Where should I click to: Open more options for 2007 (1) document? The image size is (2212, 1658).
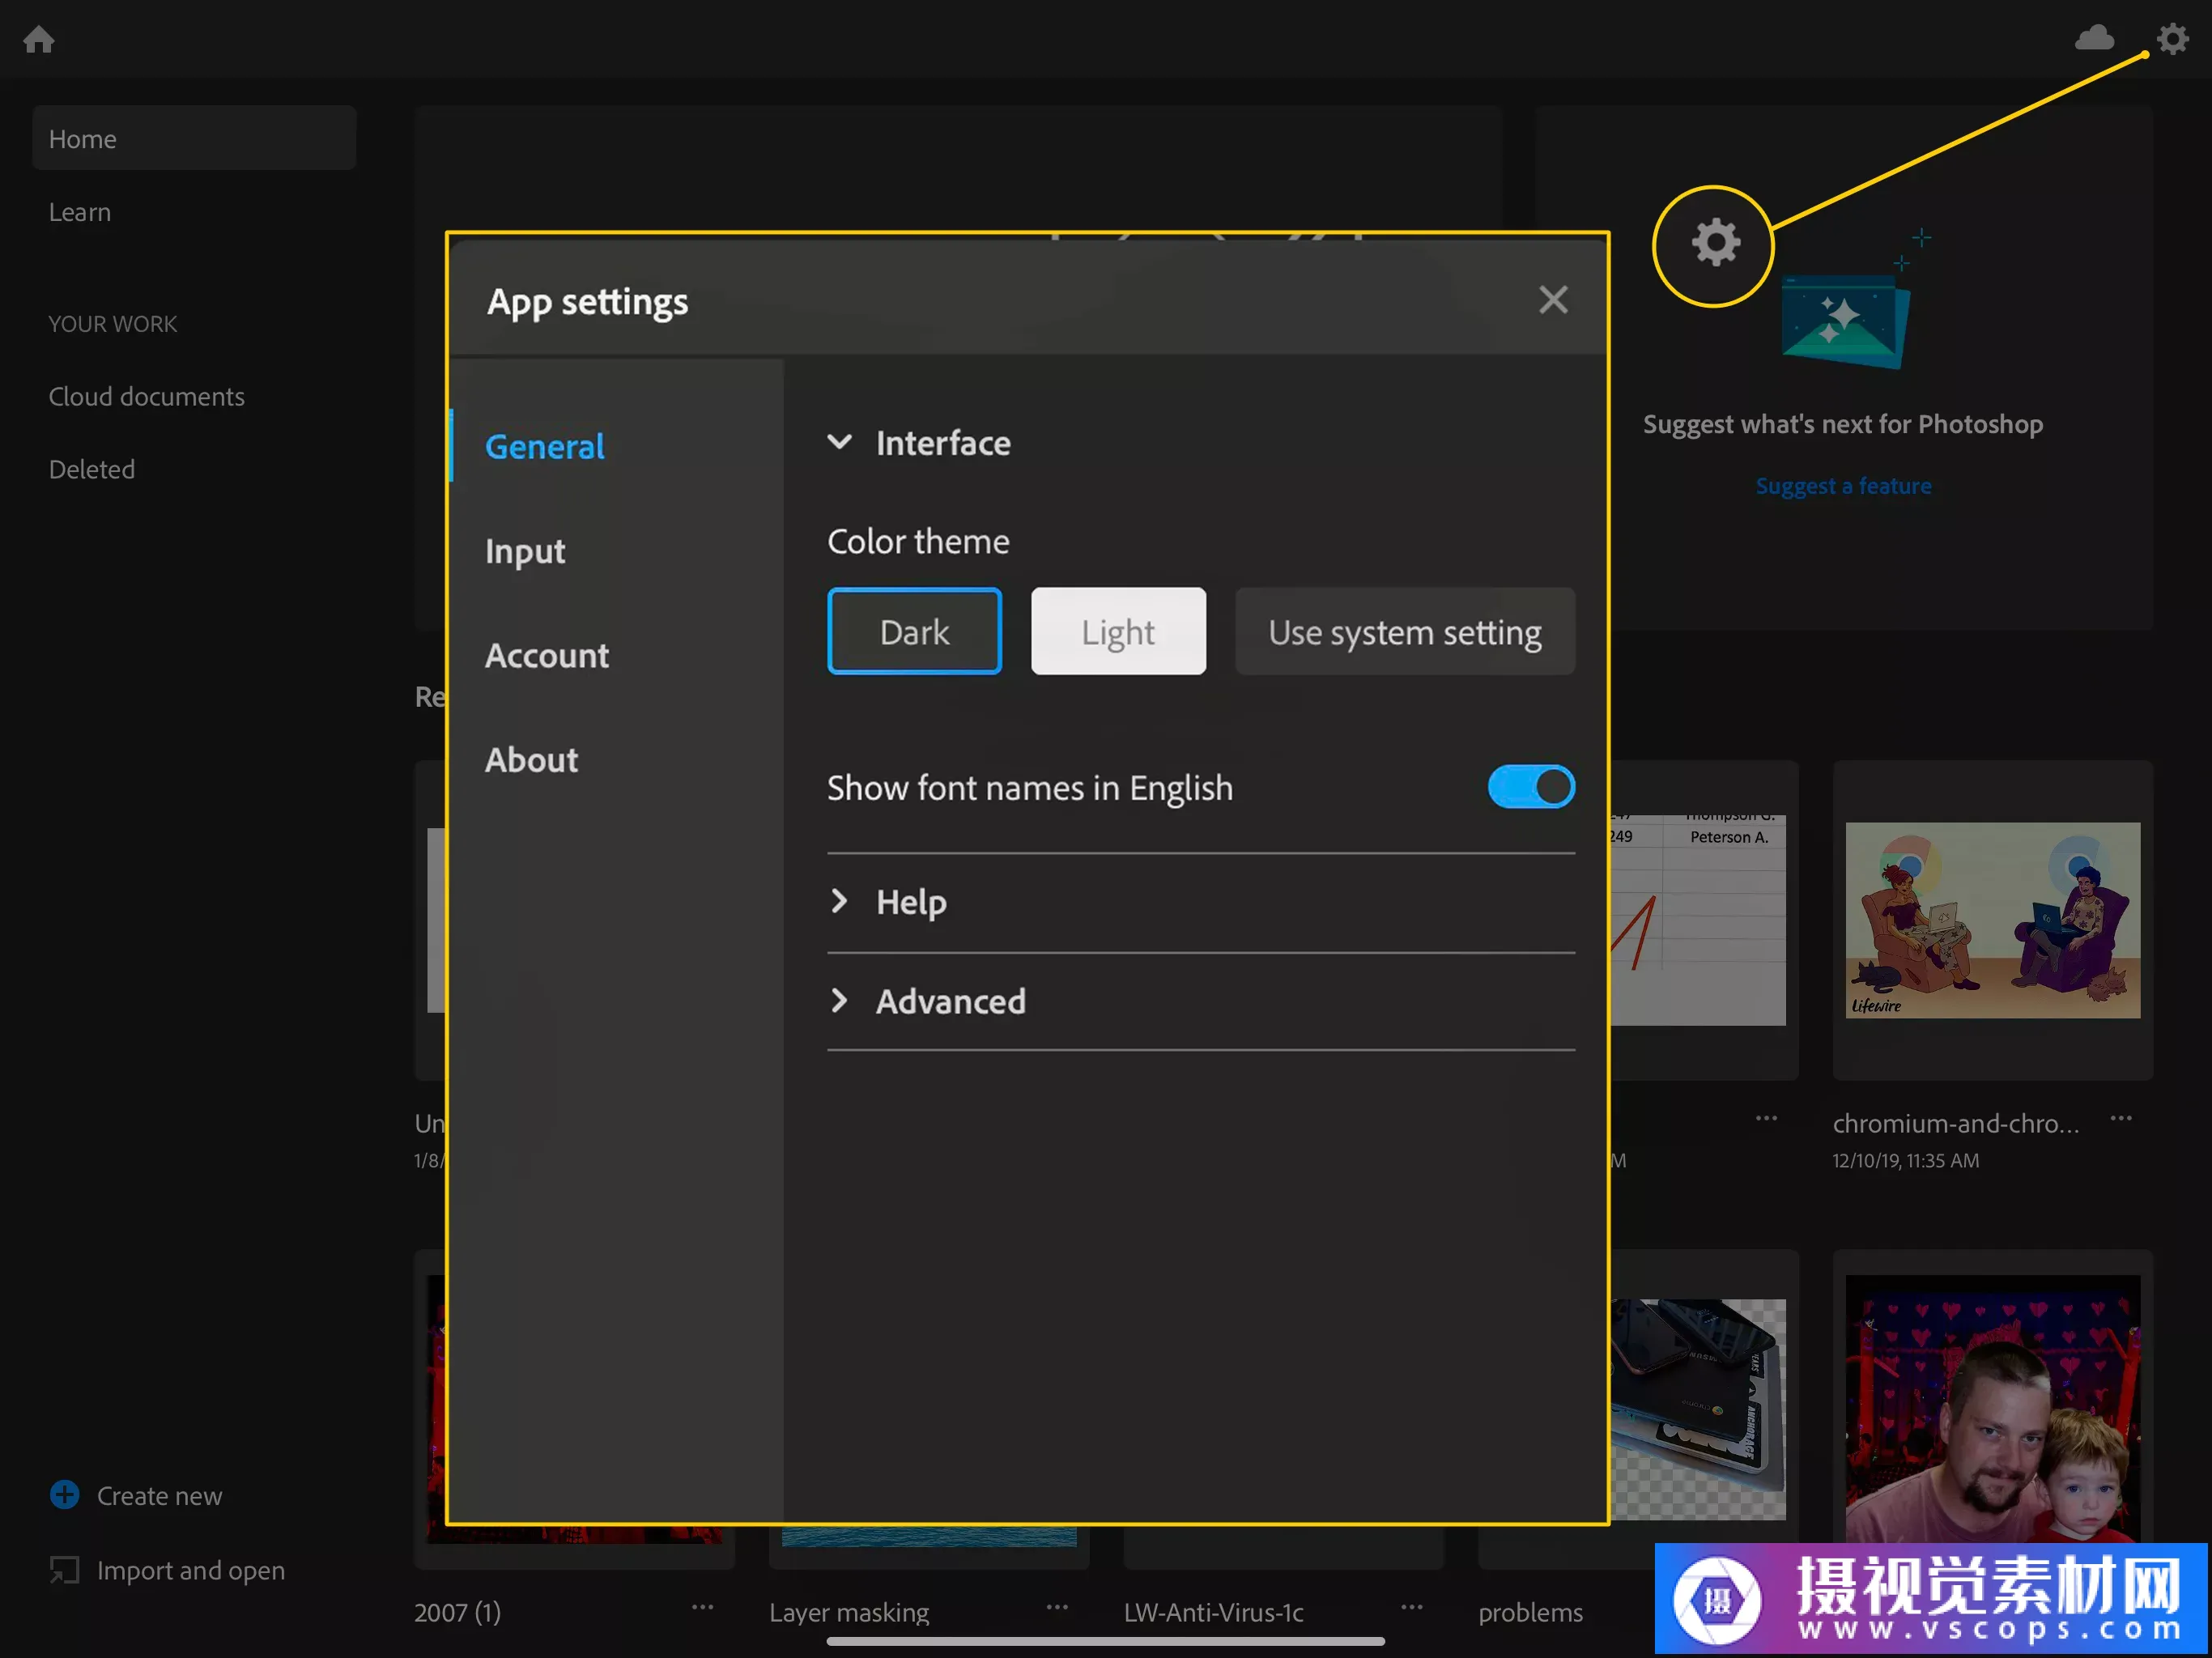[702, 1607]
